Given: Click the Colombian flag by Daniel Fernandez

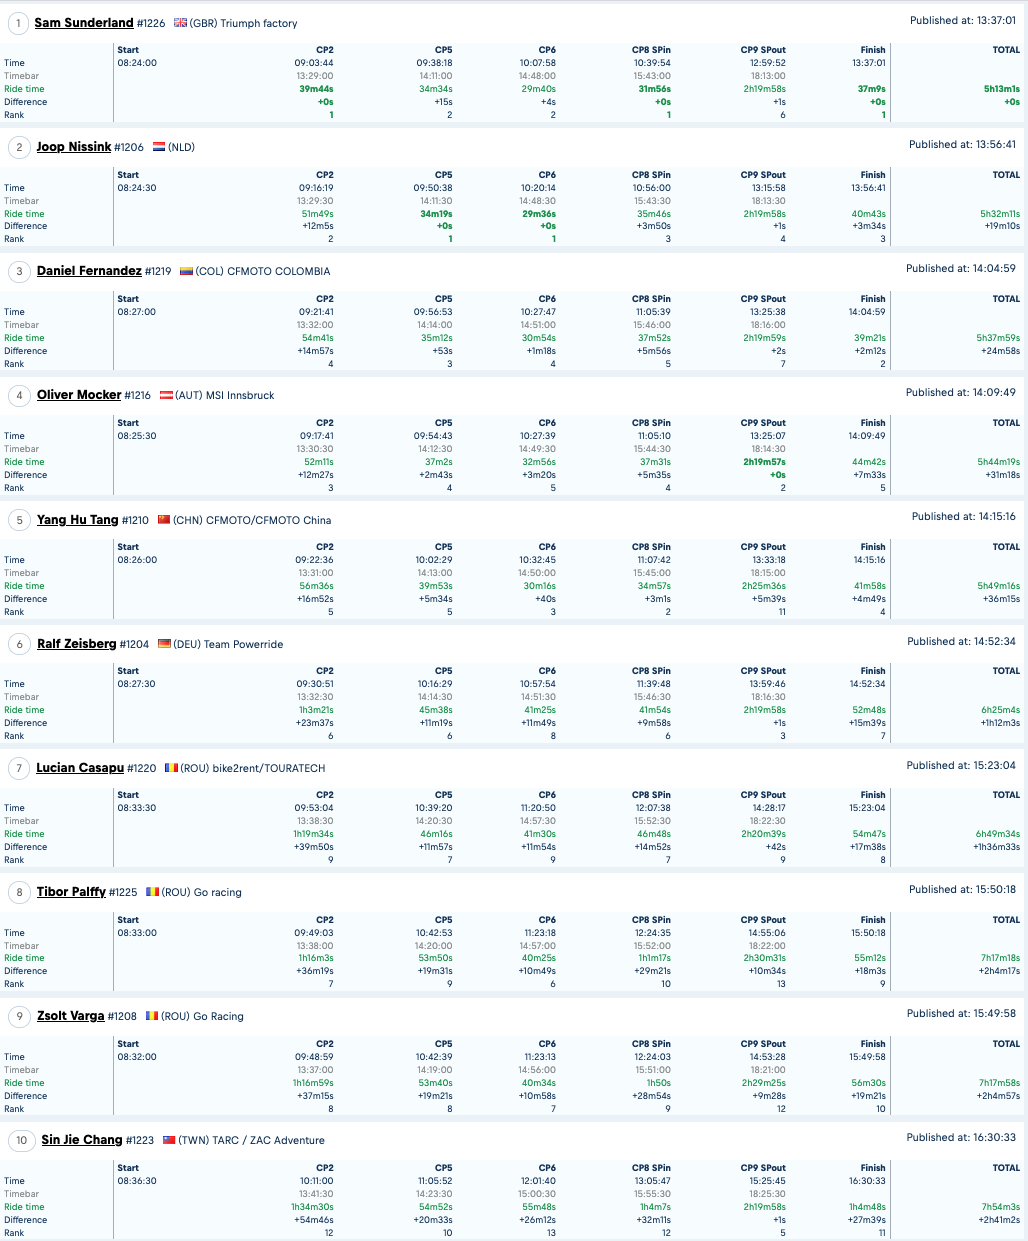Looking at the screenshot, I should (186, 271).
